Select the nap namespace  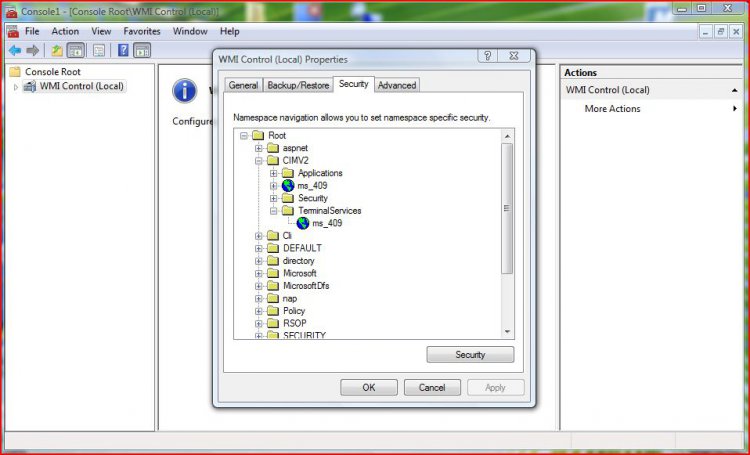290,298
